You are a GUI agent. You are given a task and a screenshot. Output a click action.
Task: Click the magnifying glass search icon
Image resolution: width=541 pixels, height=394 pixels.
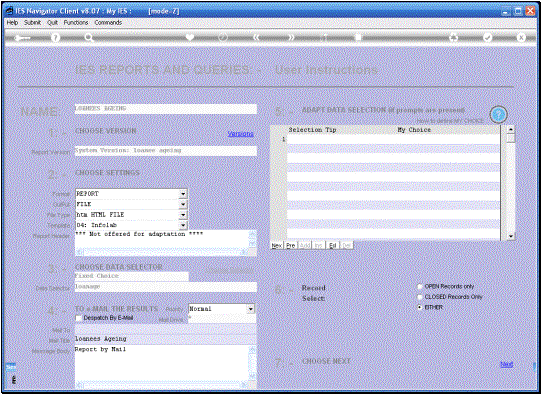(x=89, y=38)
